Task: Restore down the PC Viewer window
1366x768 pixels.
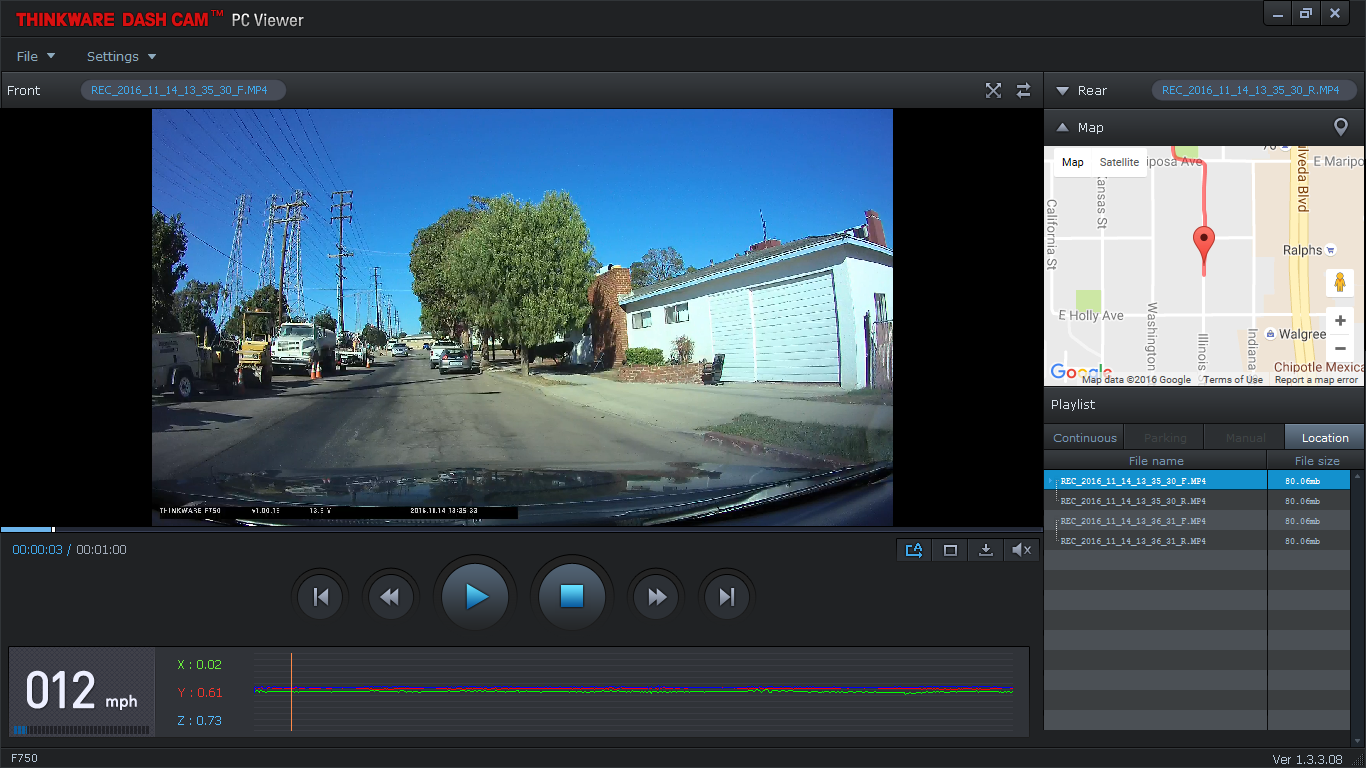Action: pyautogui.click(x=1305, y=13)
